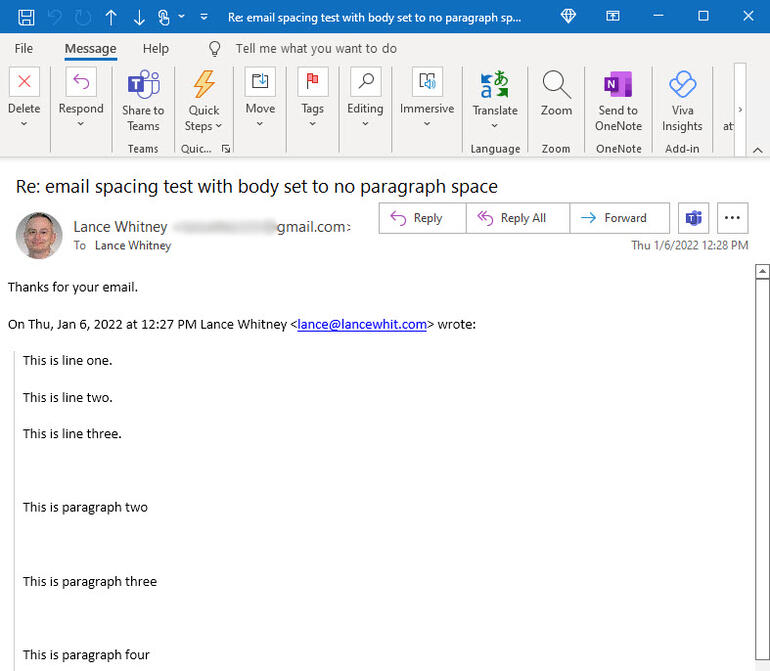Click the text 'This is line one.'
The image size is (770, 671).
tap(68, 361)
